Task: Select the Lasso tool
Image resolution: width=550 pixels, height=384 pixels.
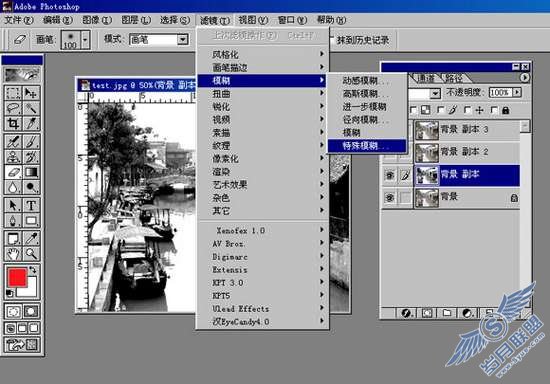Action: click(x=13, y=108)
